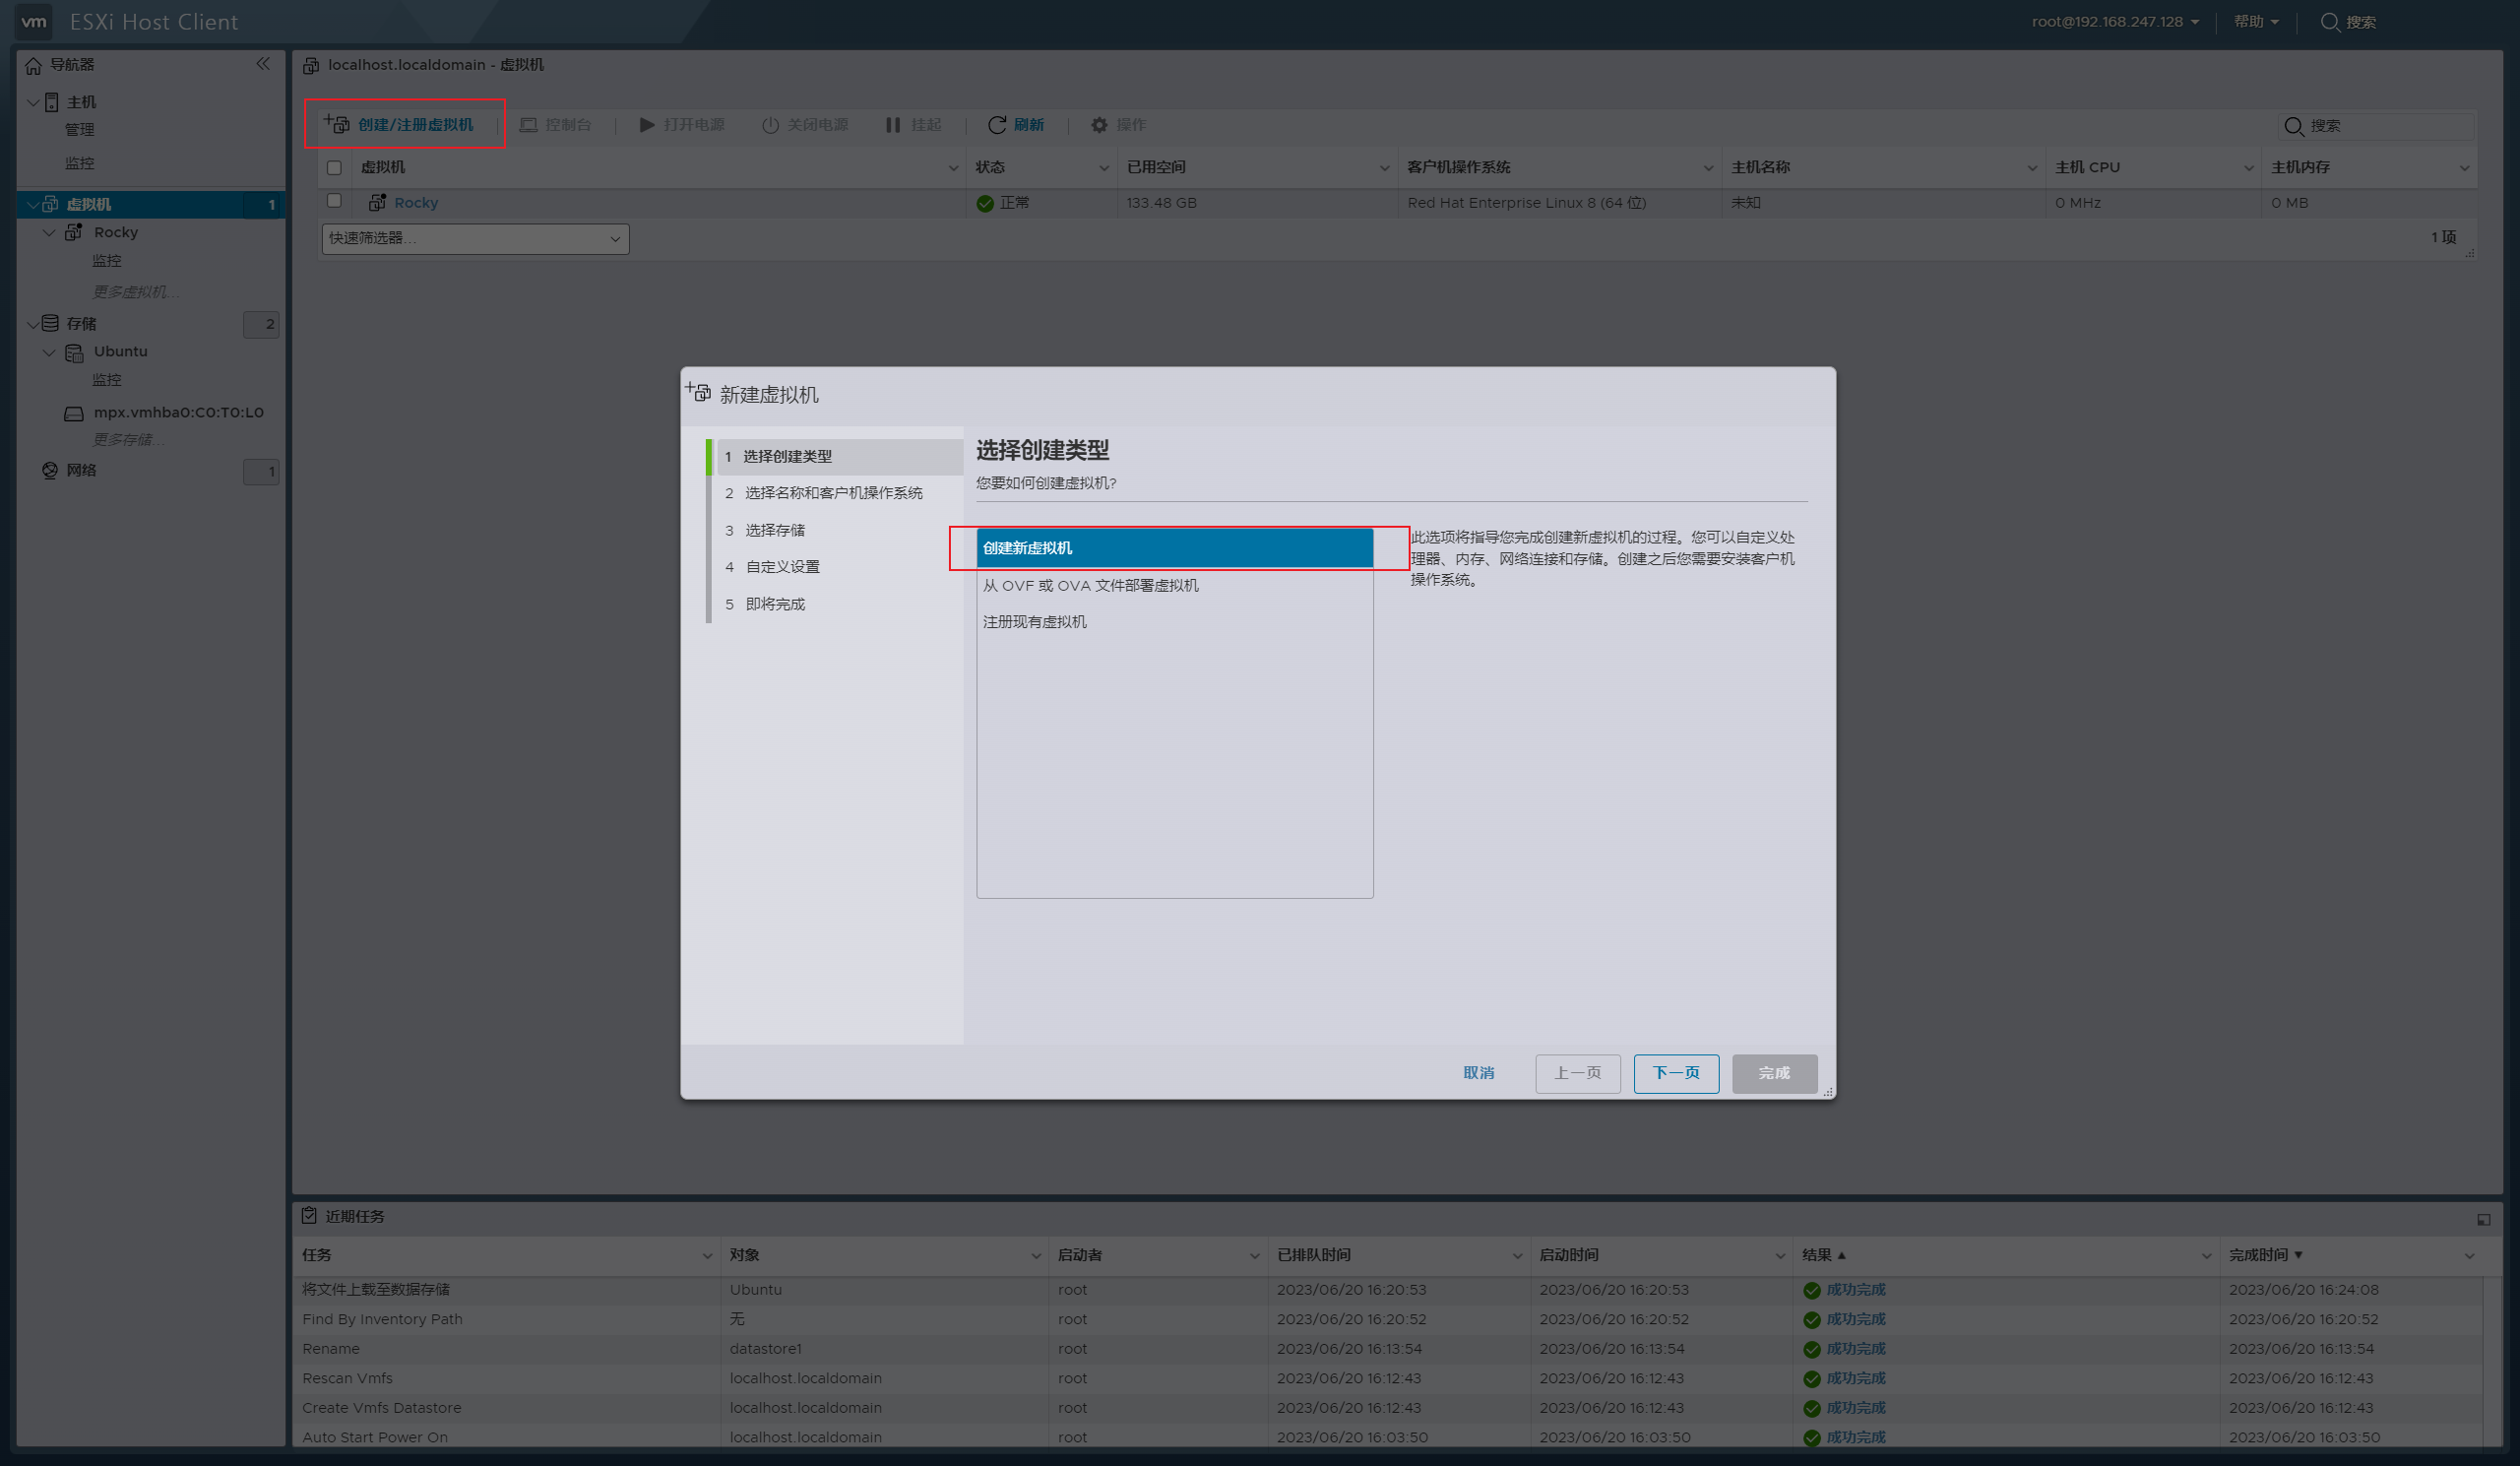Open the Rocky VM link in table

[416, 202]
